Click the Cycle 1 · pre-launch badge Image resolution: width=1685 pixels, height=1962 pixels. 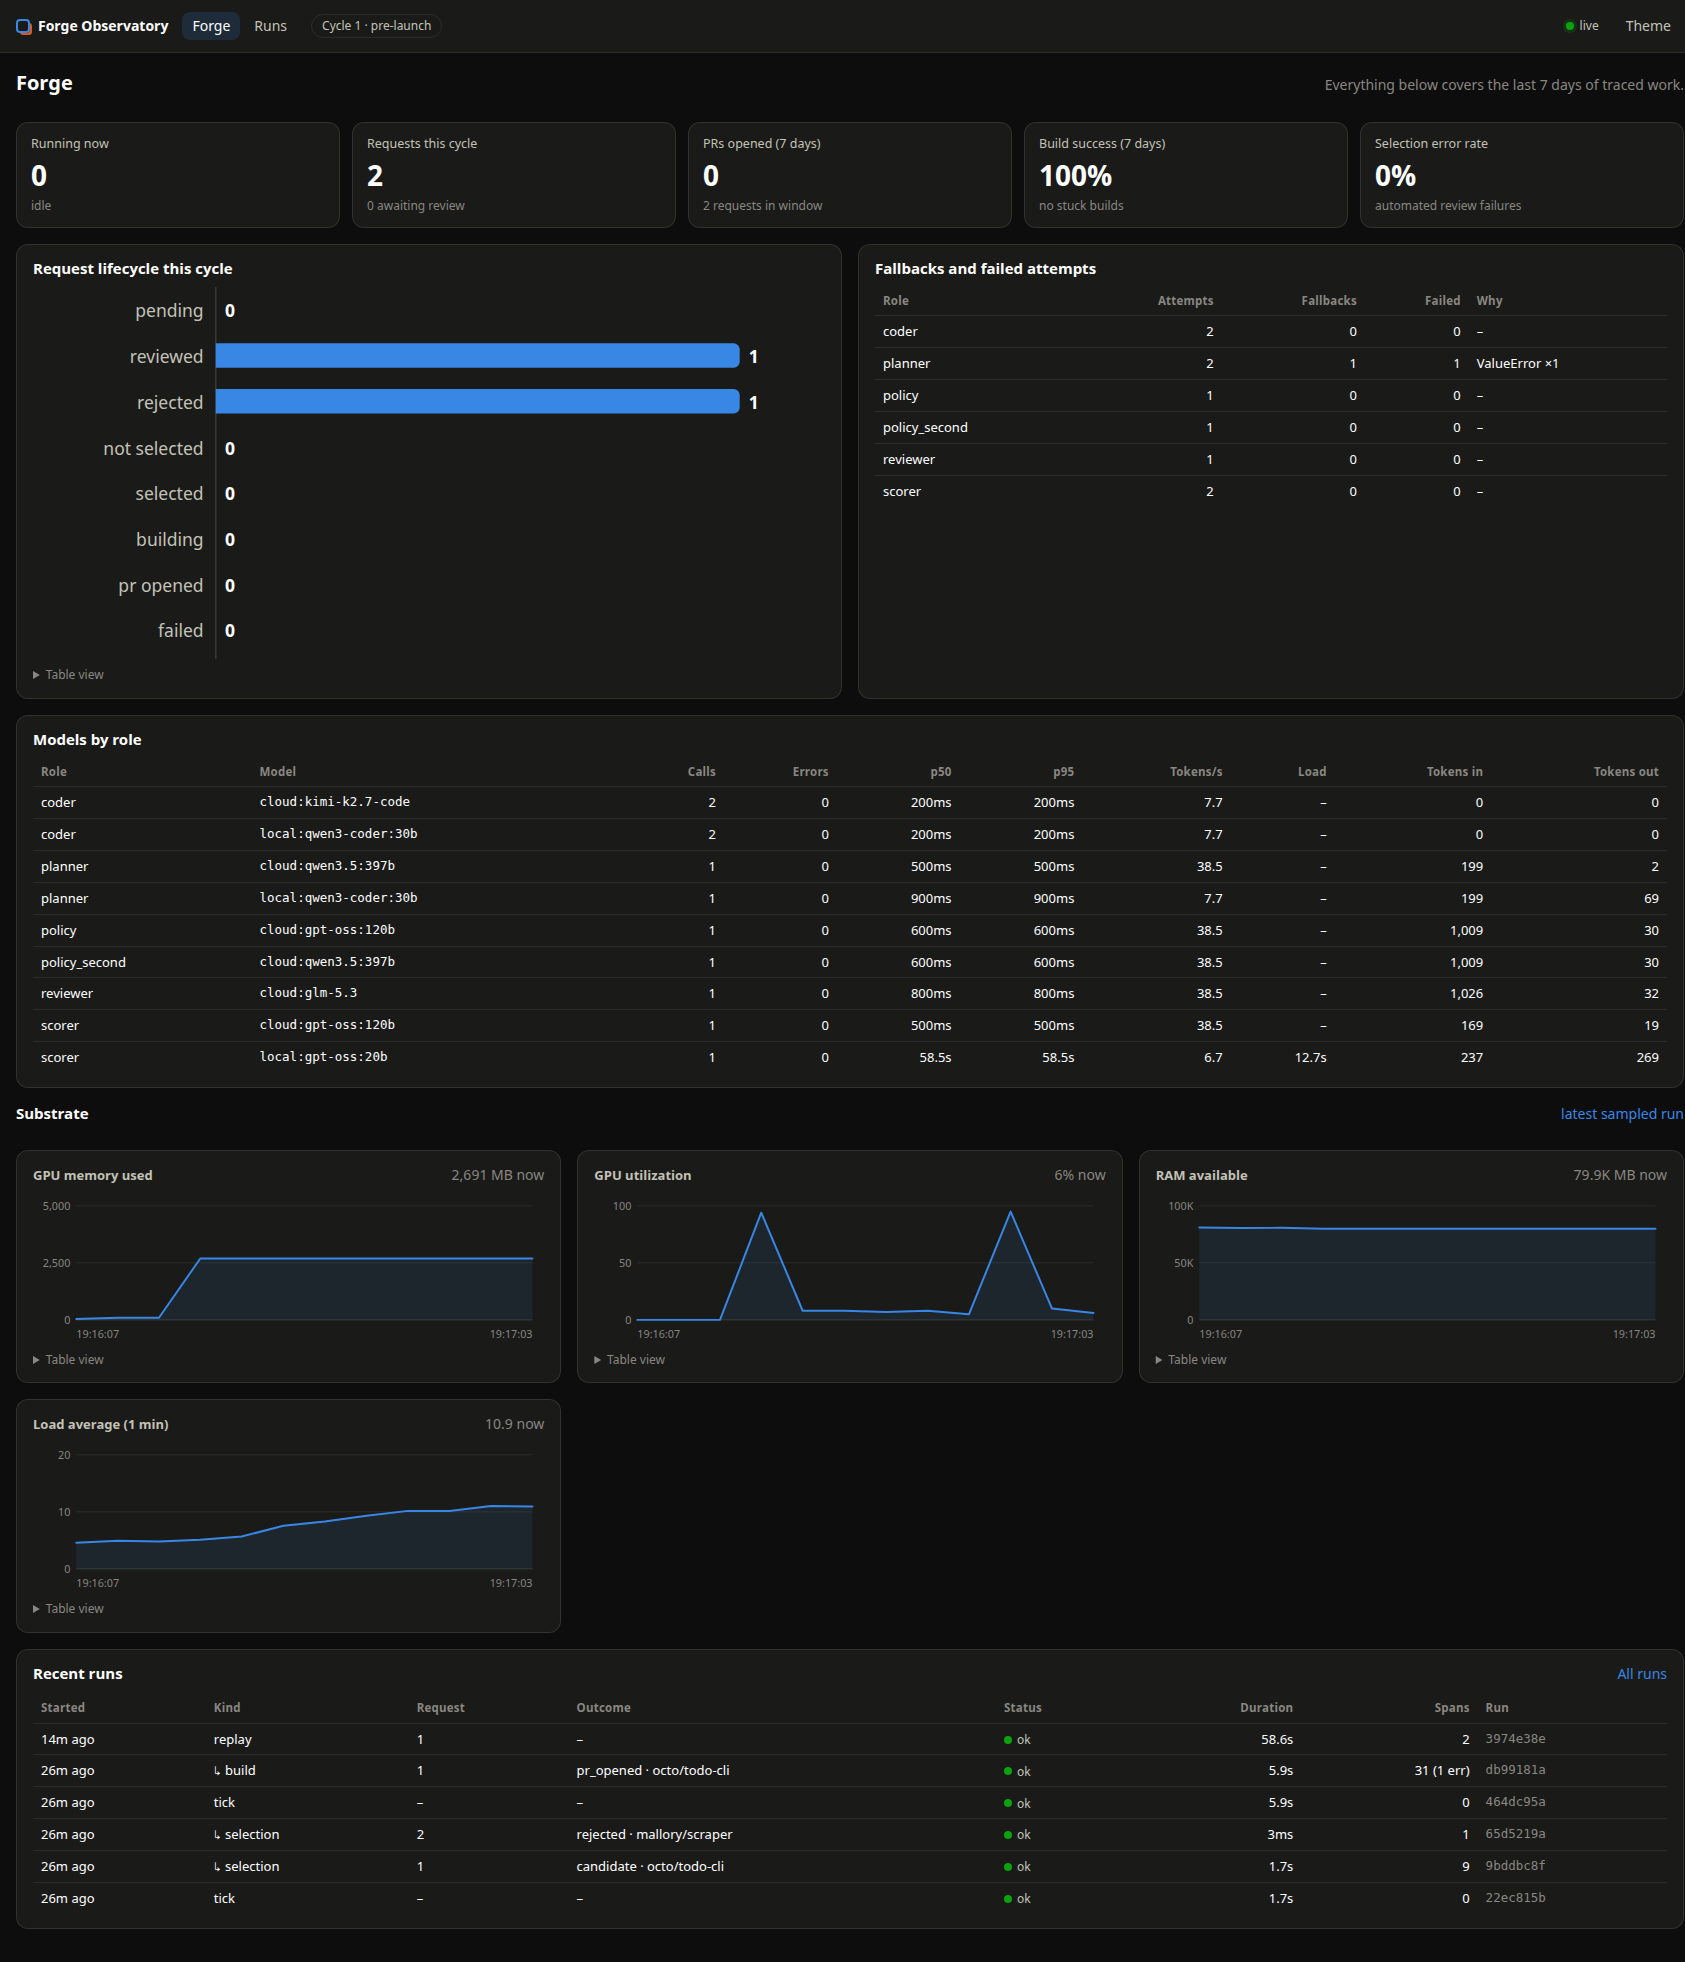tap(376, 26)
